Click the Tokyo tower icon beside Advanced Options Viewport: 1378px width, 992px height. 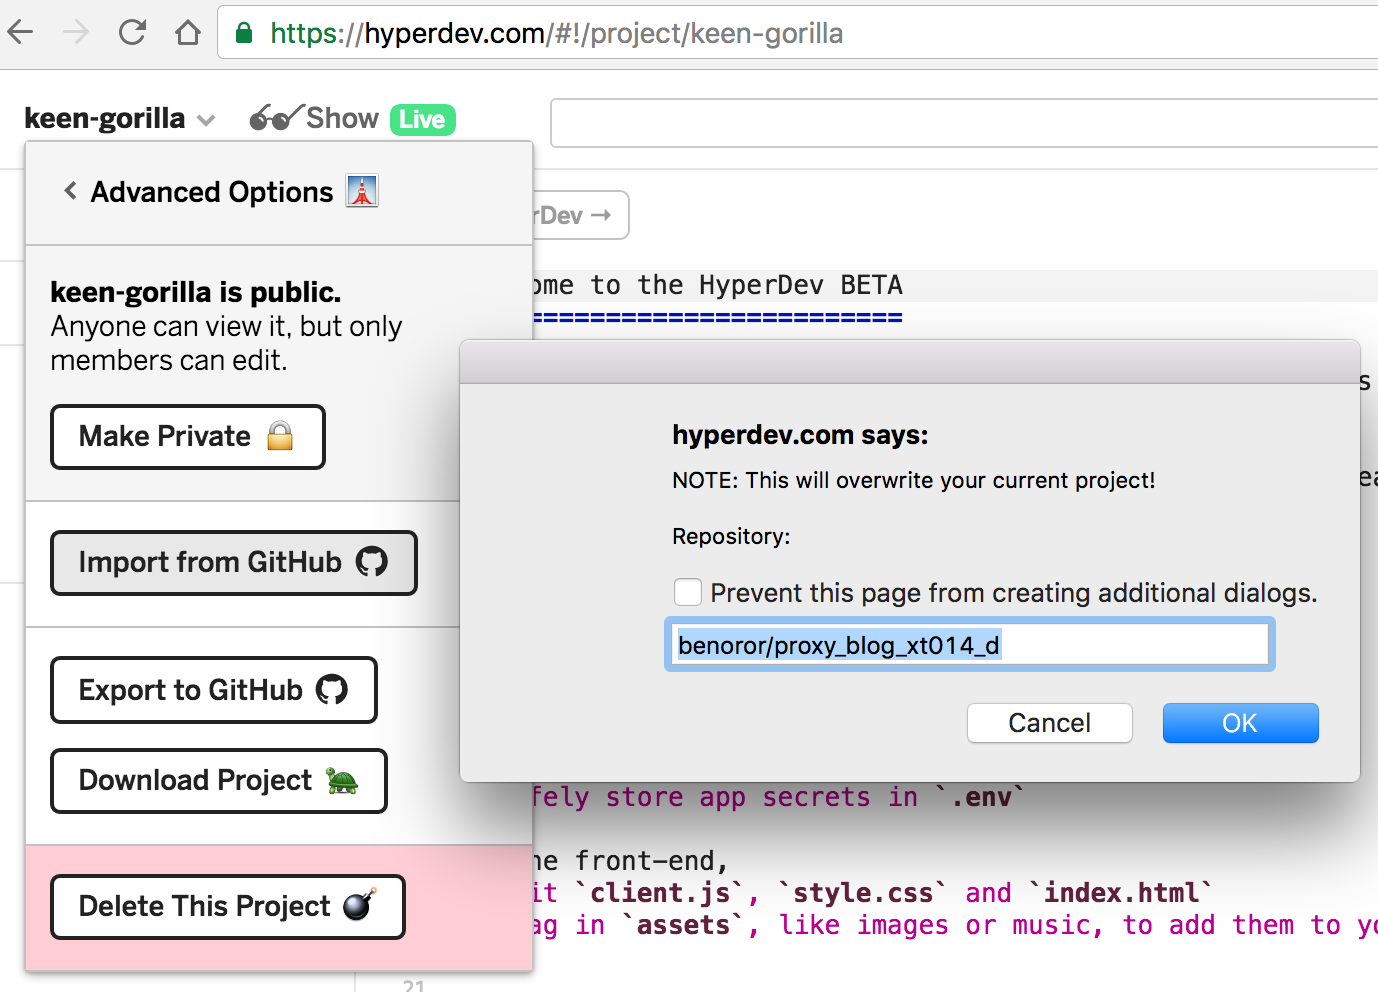pos(362,190)
